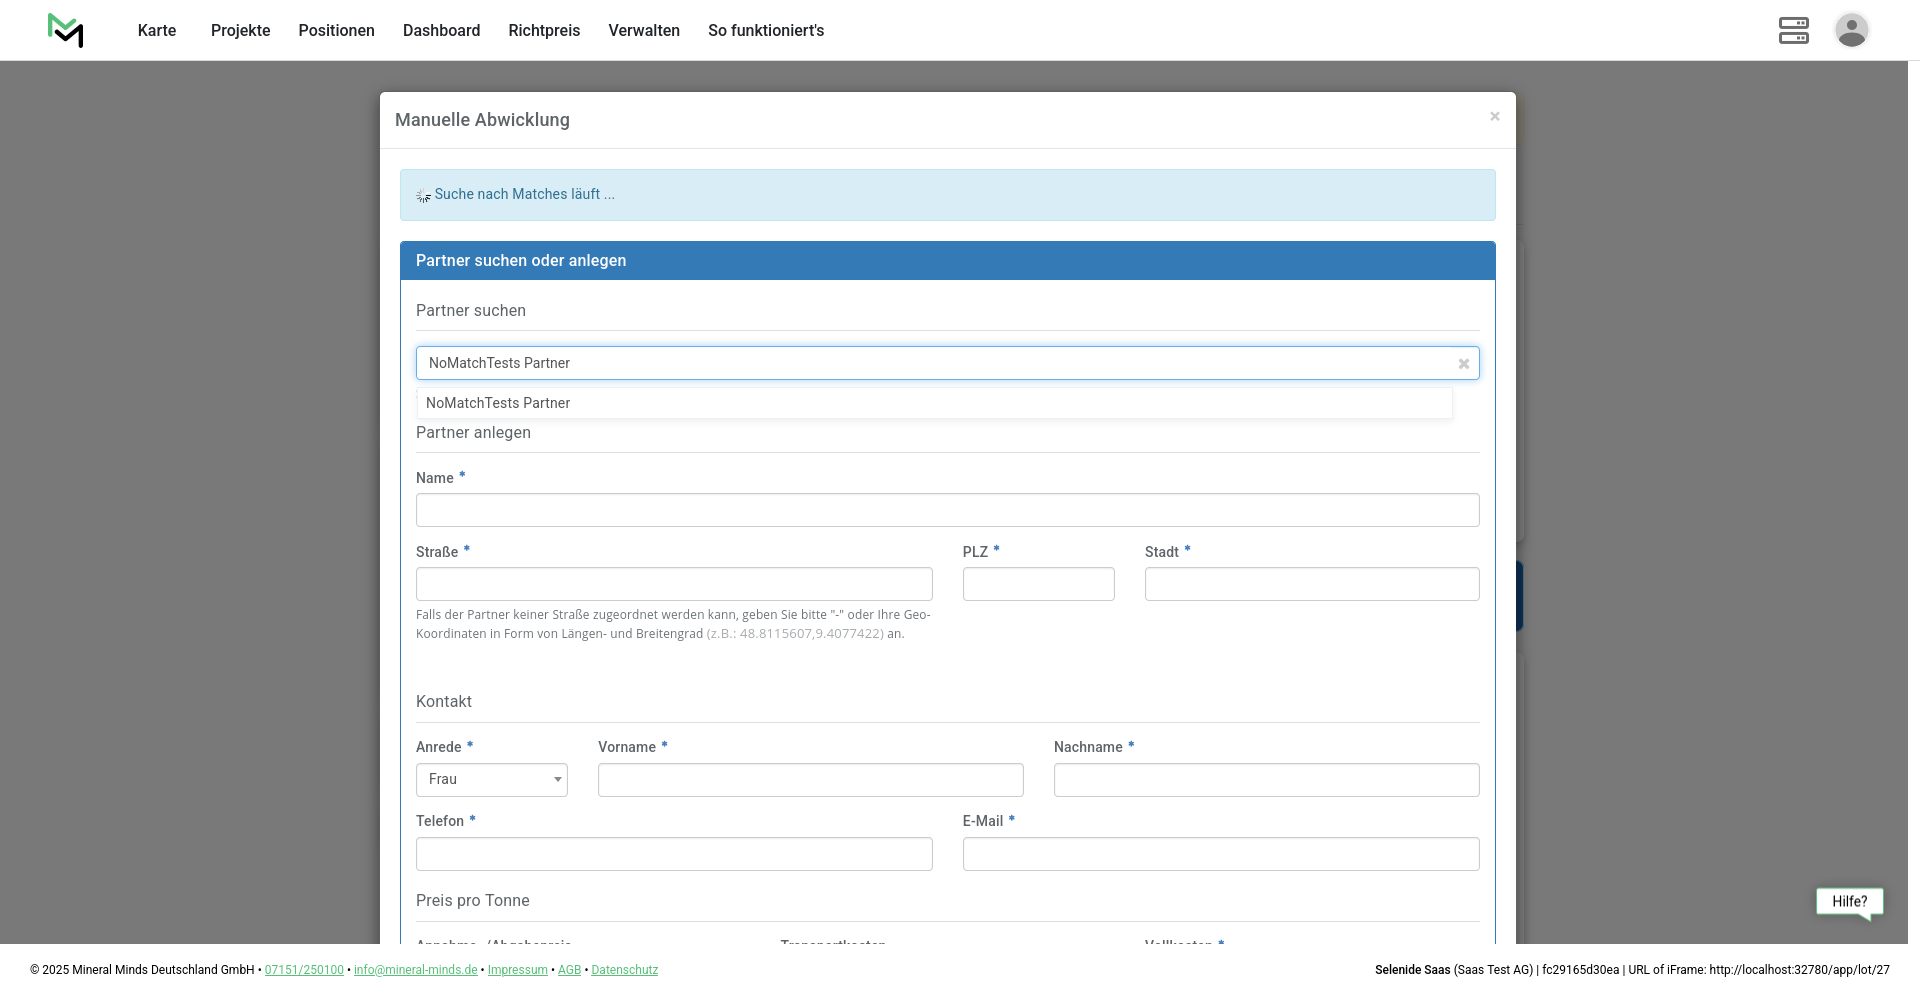
Task: Go to the Karte menu item
Action: (x=157, y=31)
